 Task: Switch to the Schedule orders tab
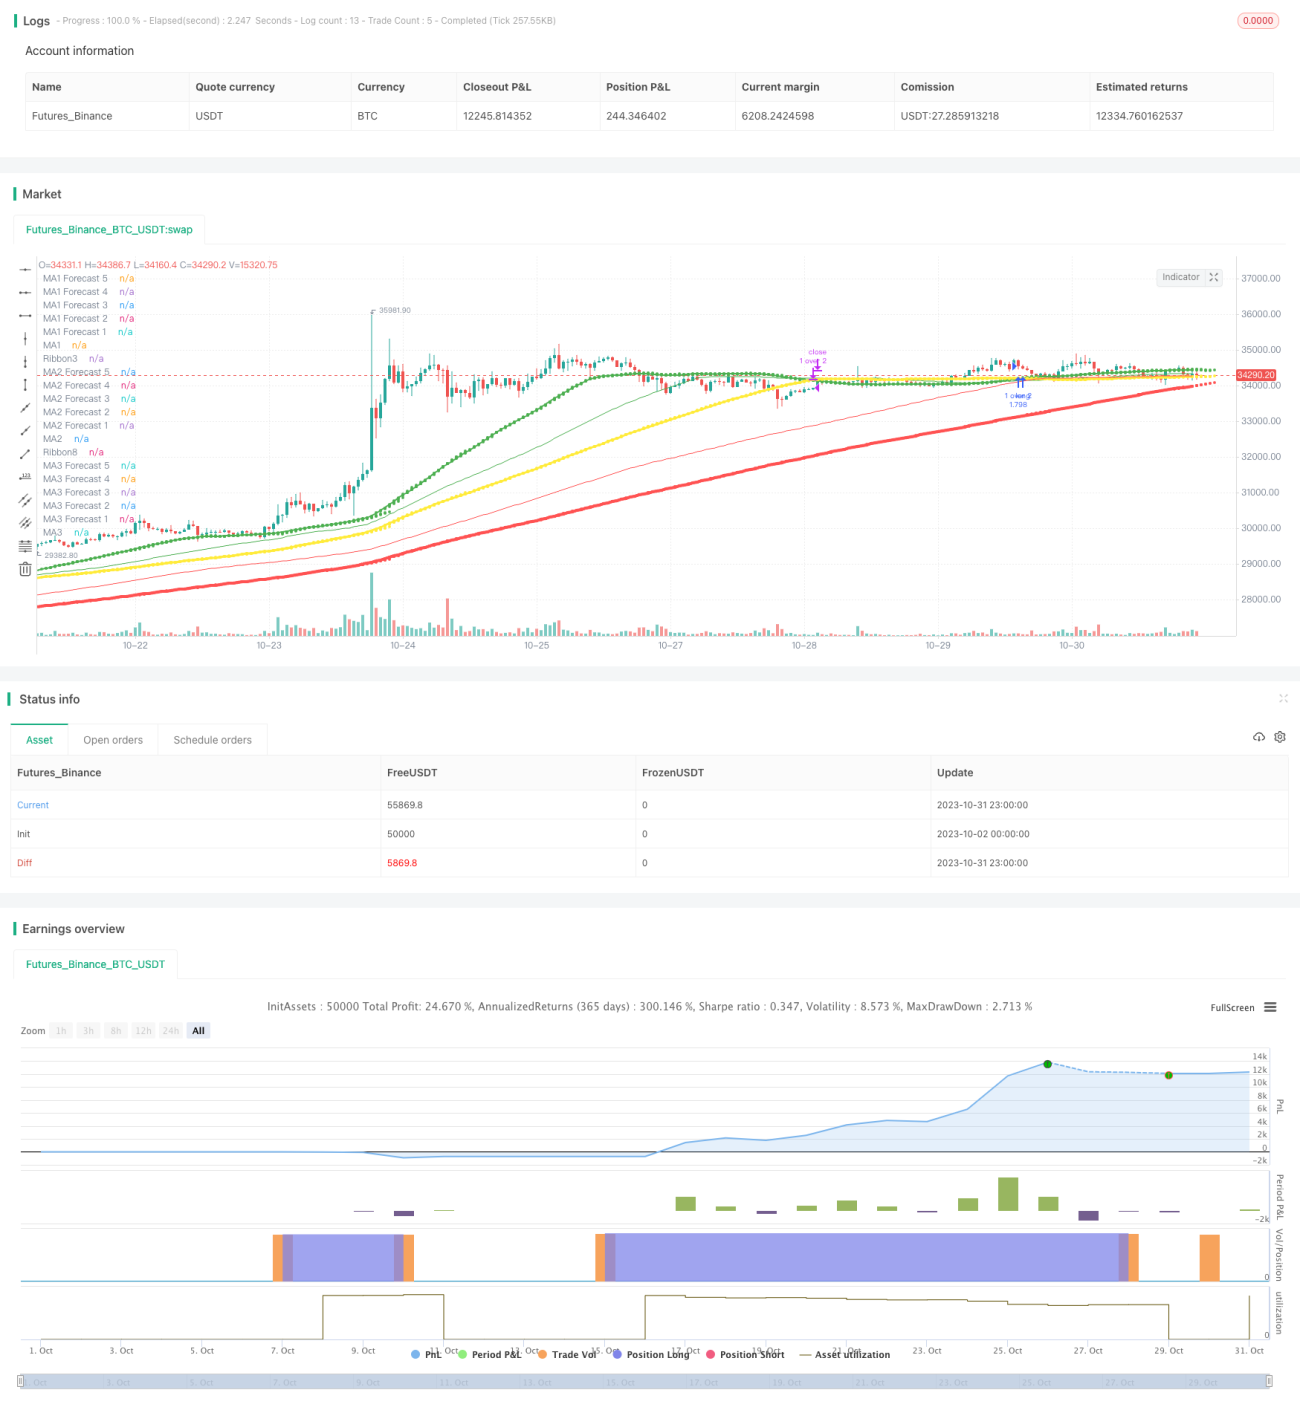[212, 740]
